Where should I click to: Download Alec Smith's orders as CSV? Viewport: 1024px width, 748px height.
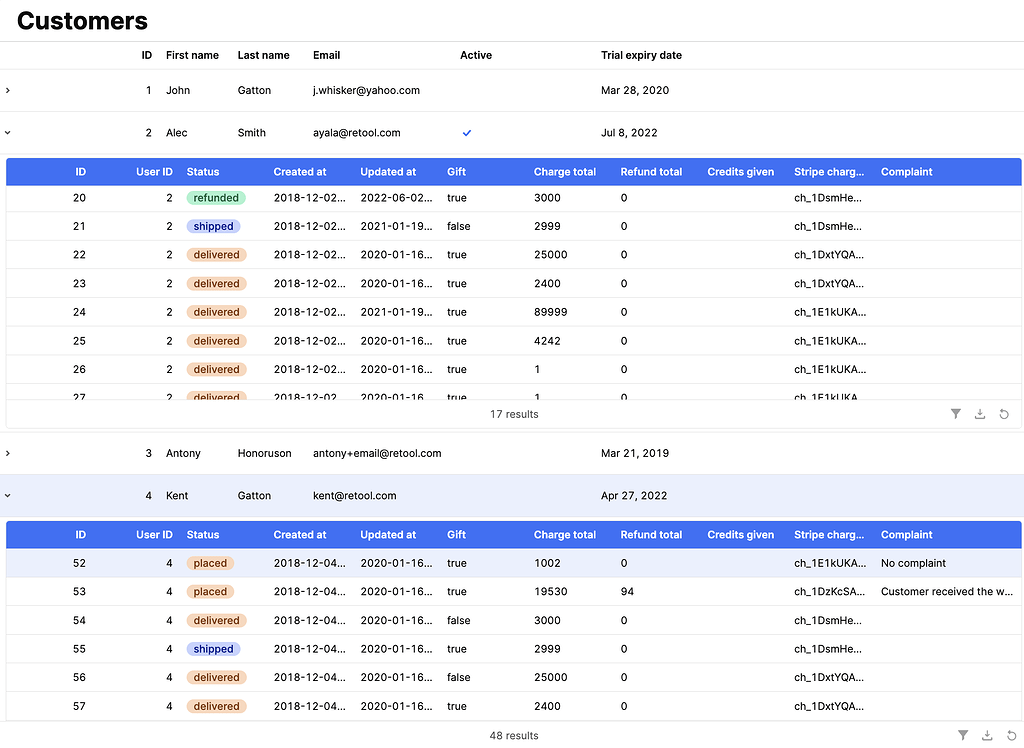[979, 413]
